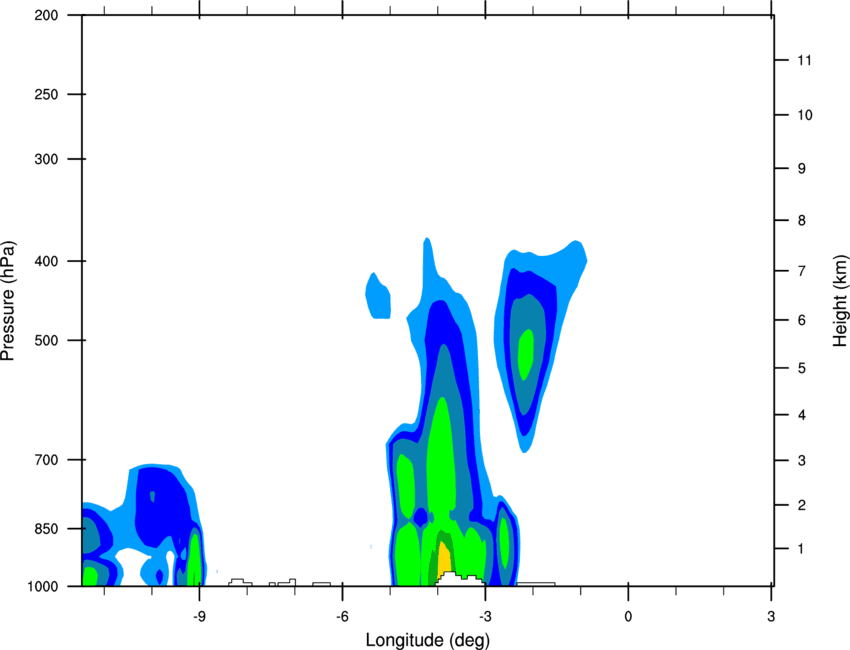Select the 400 pressure tick label

[46, 261]
